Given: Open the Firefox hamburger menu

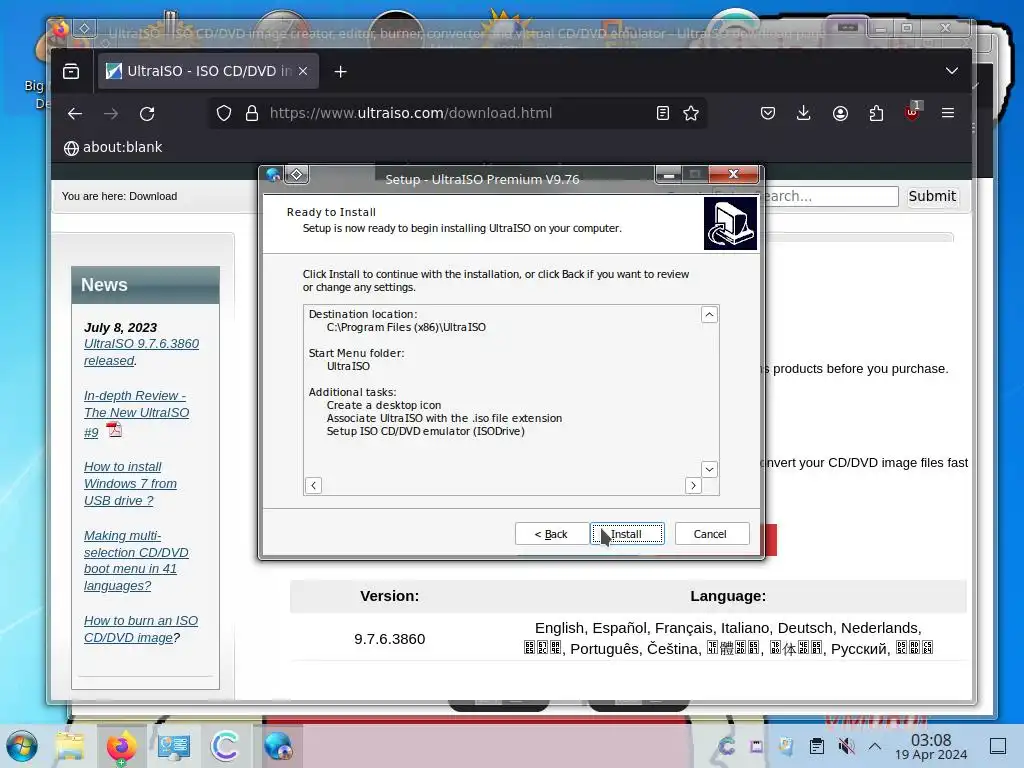Looking at the screenshot, I should [948, 114].
